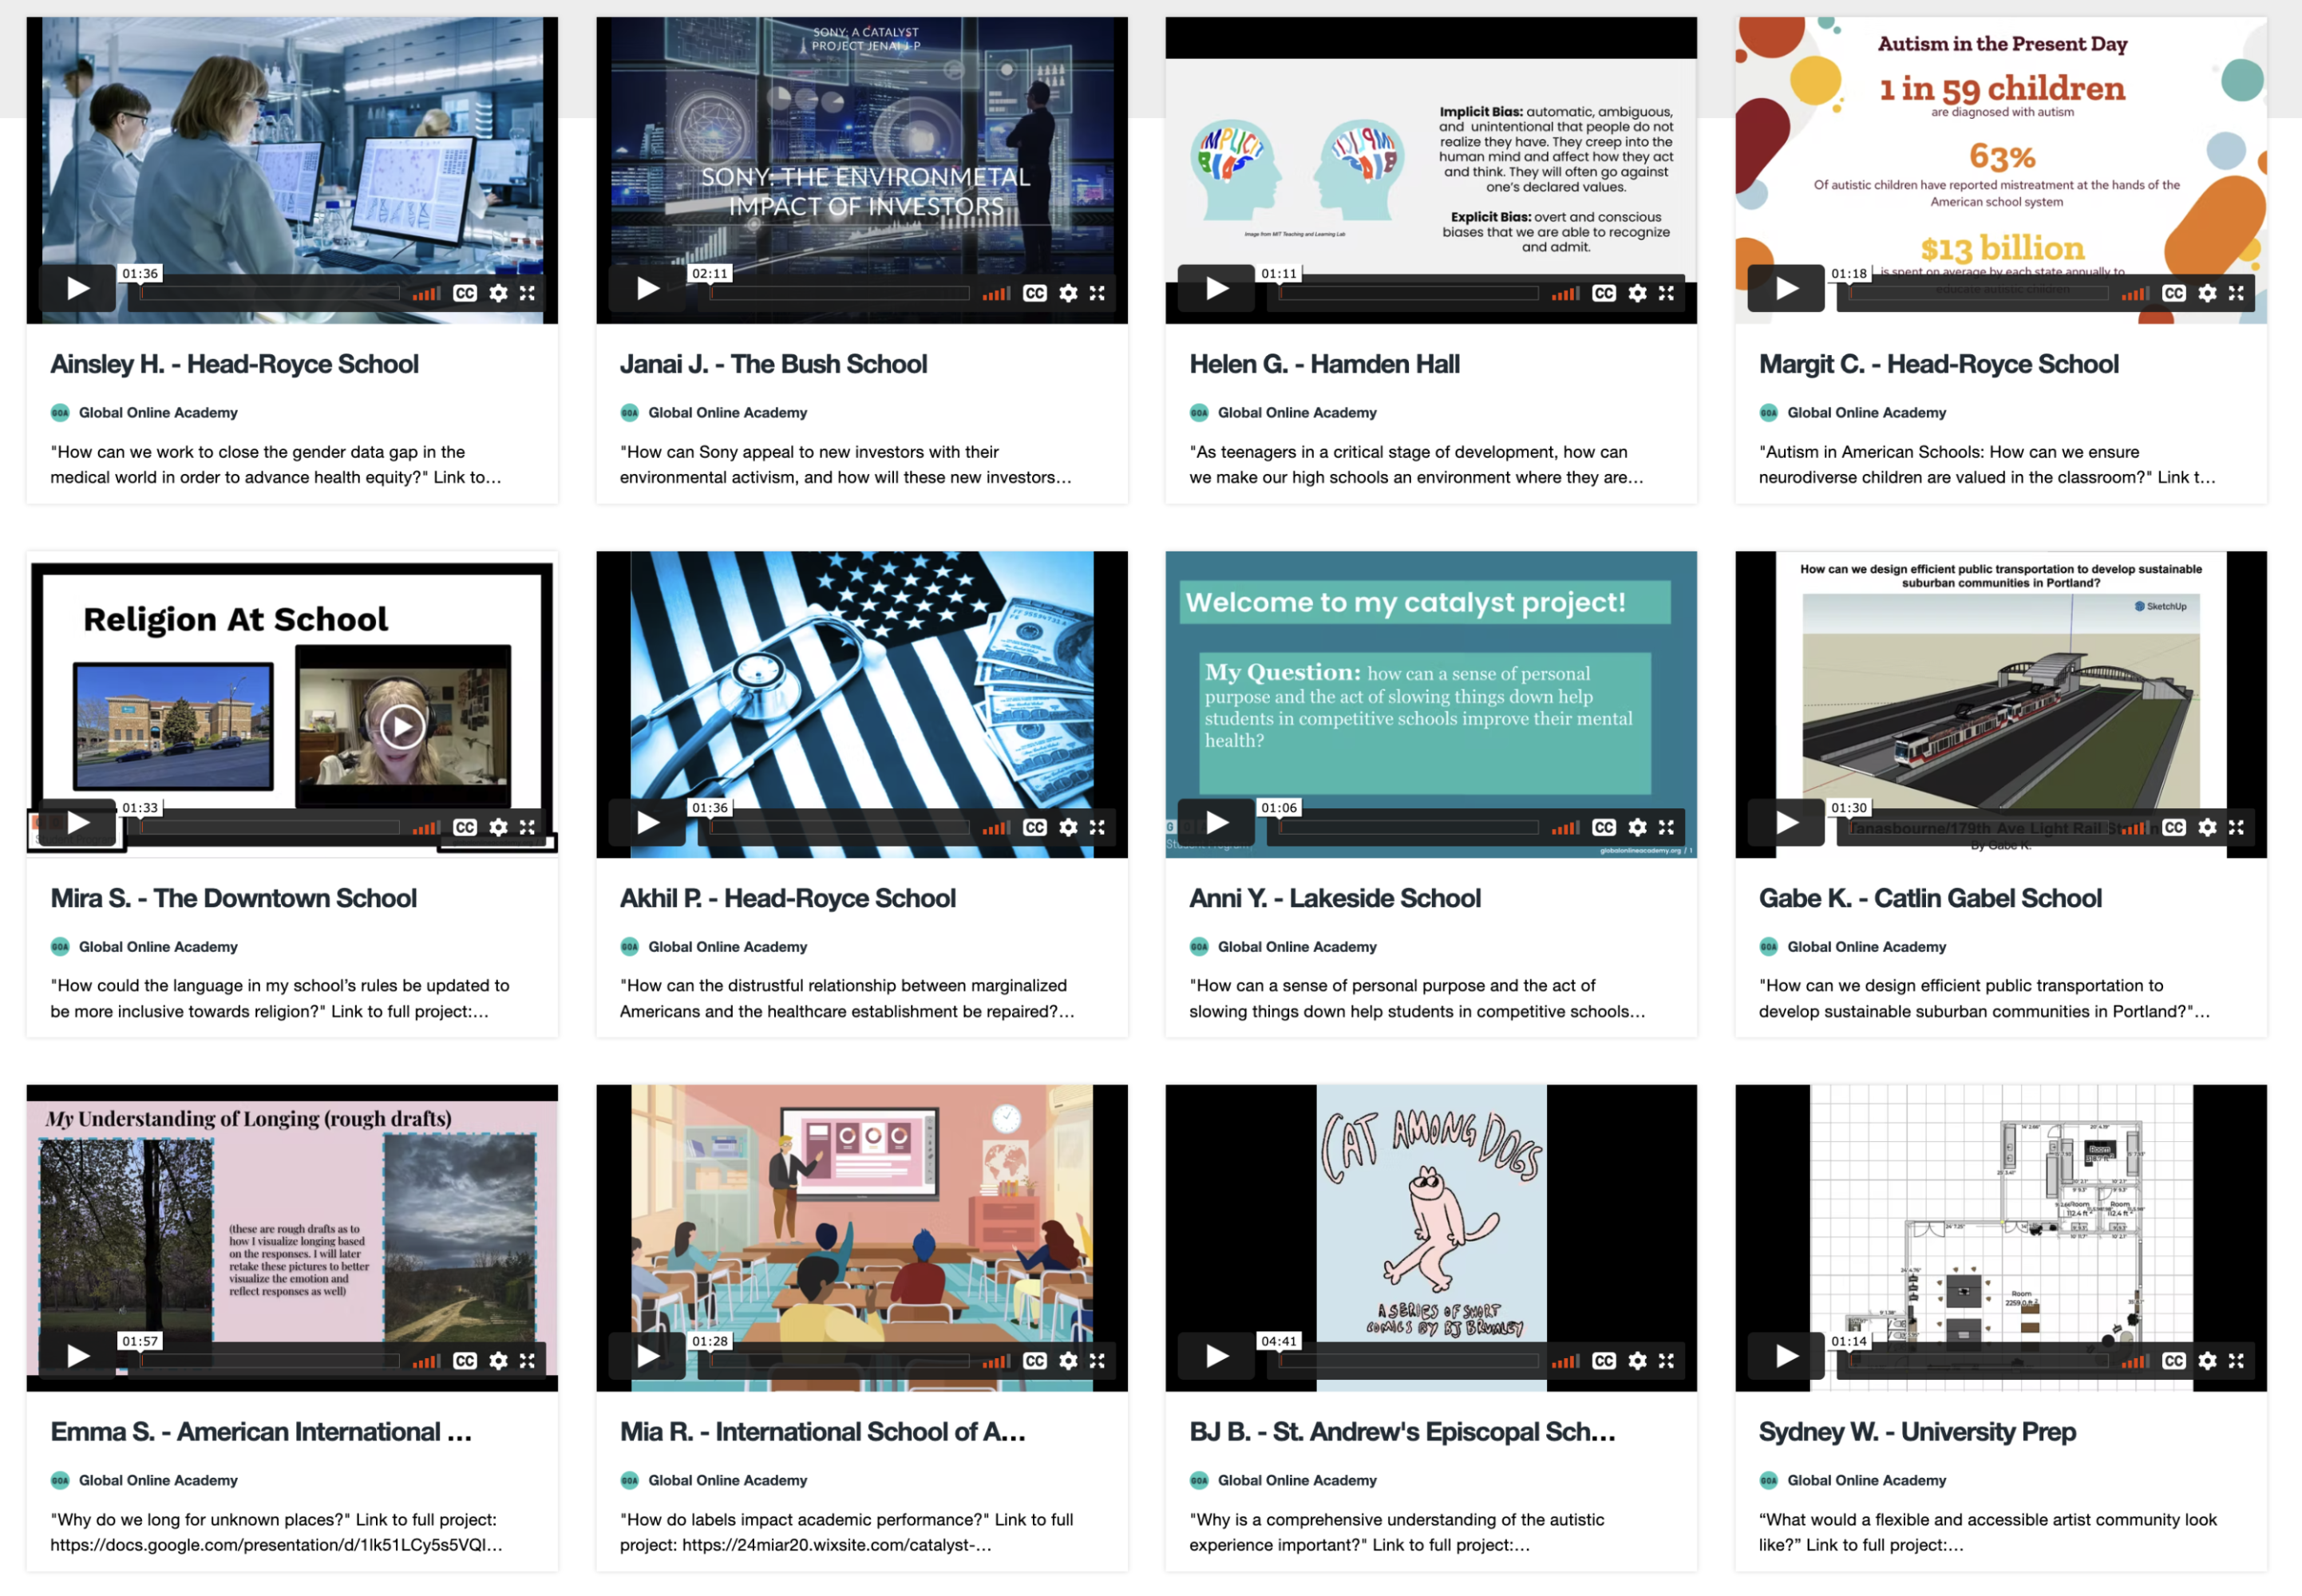Enable closed captions on Ainsley H.'s video
2302x1596 pixels.
[x=464, y=293]
